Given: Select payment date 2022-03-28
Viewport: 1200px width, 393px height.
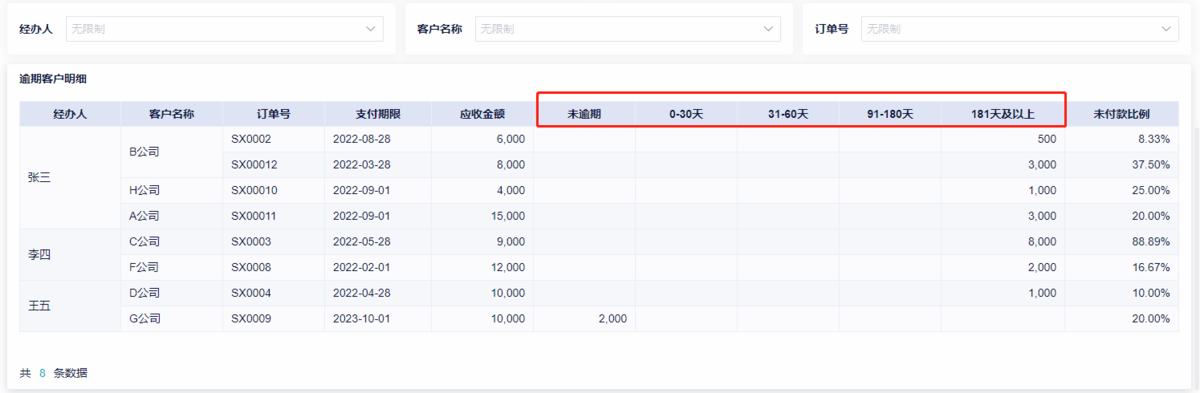Looking at the screenshot, I should click(361, 164).
